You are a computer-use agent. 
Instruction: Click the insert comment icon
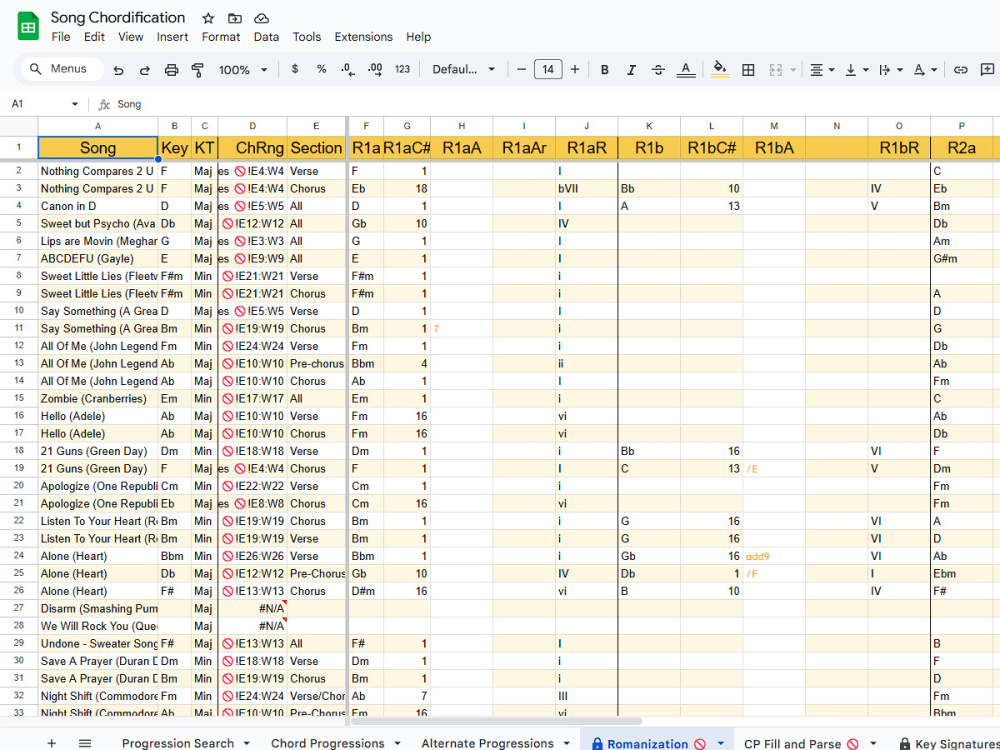point(987,70)
